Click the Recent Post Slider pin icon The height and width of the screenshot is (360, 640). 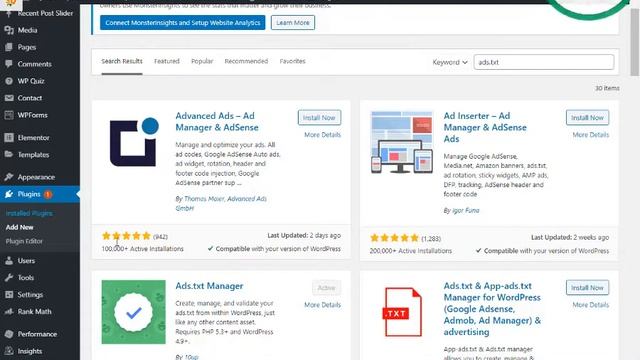(9, 13)
